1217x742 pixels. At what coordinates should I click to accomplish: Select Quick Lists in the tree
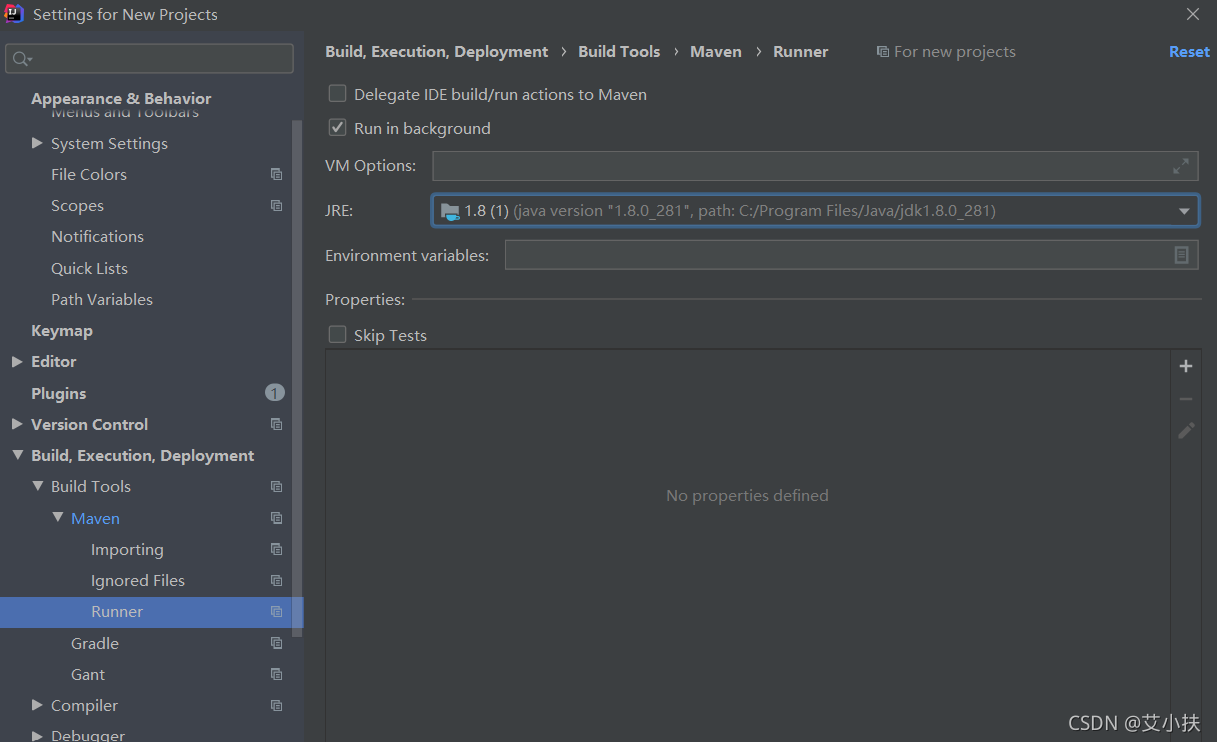(x=89, y=268)
